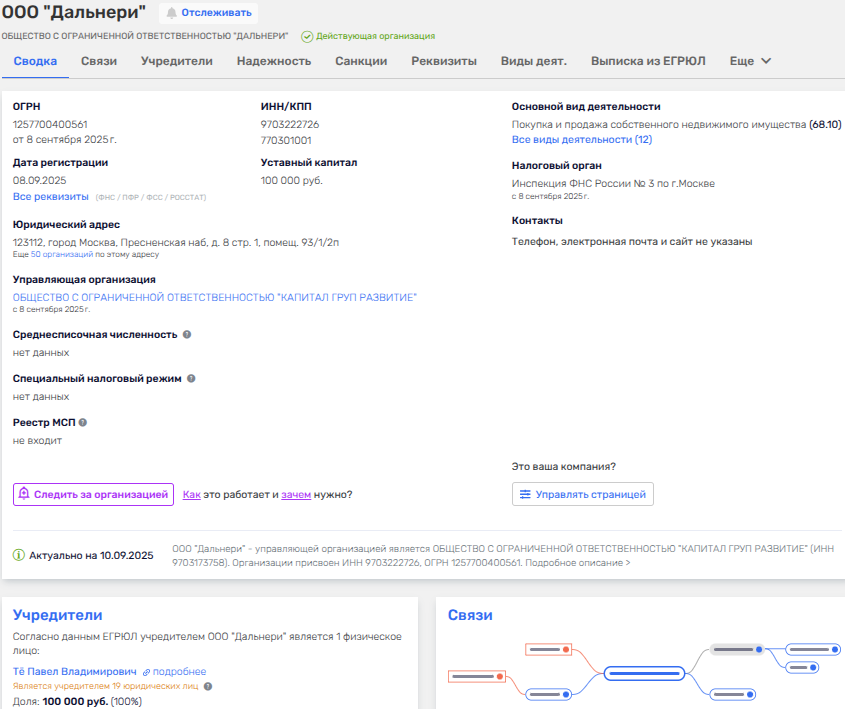Click the question icon next to Реестр МСП
This screenshot has width=845, height=709.
[x=83, y=423]
